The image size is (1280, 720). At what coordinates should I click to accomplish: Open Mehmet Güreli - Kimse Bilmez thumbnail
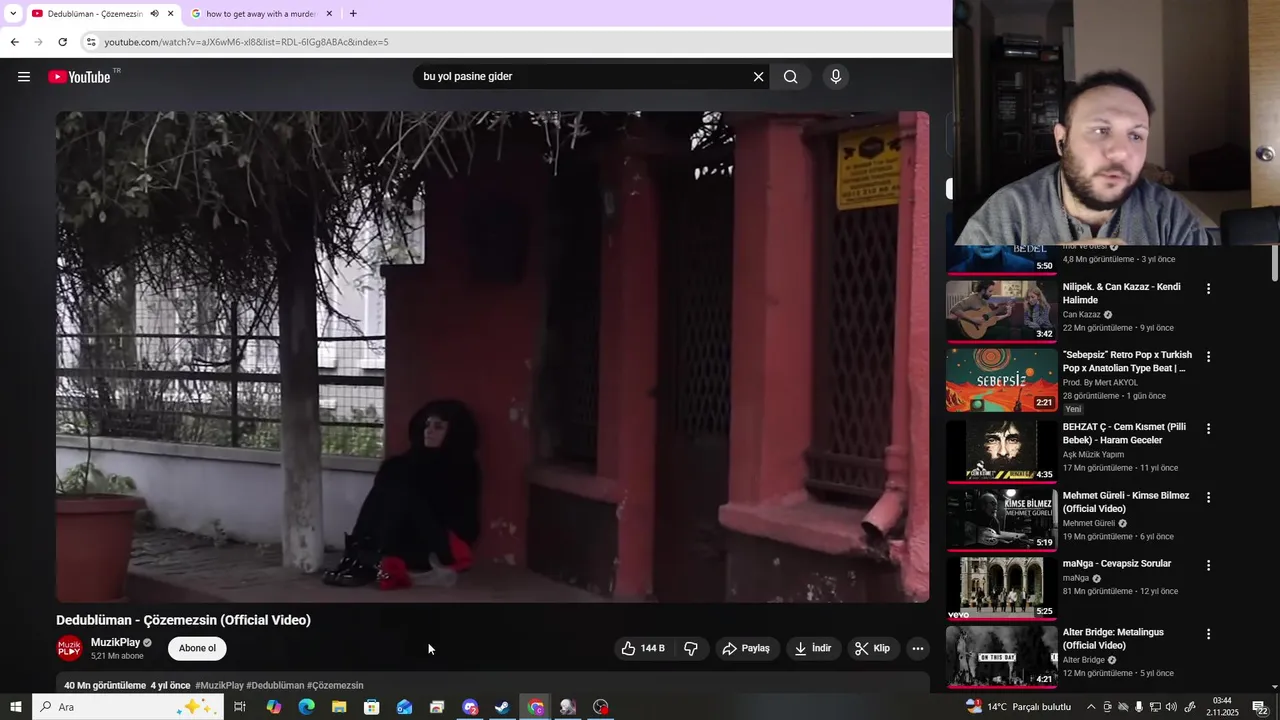click(x=1001, y=519)
